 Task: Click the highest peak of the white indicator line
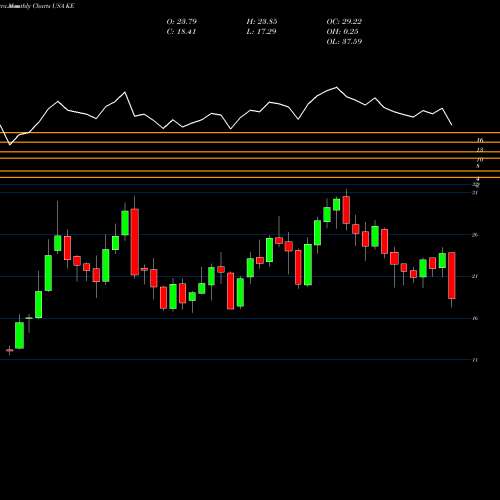[336, 87]
